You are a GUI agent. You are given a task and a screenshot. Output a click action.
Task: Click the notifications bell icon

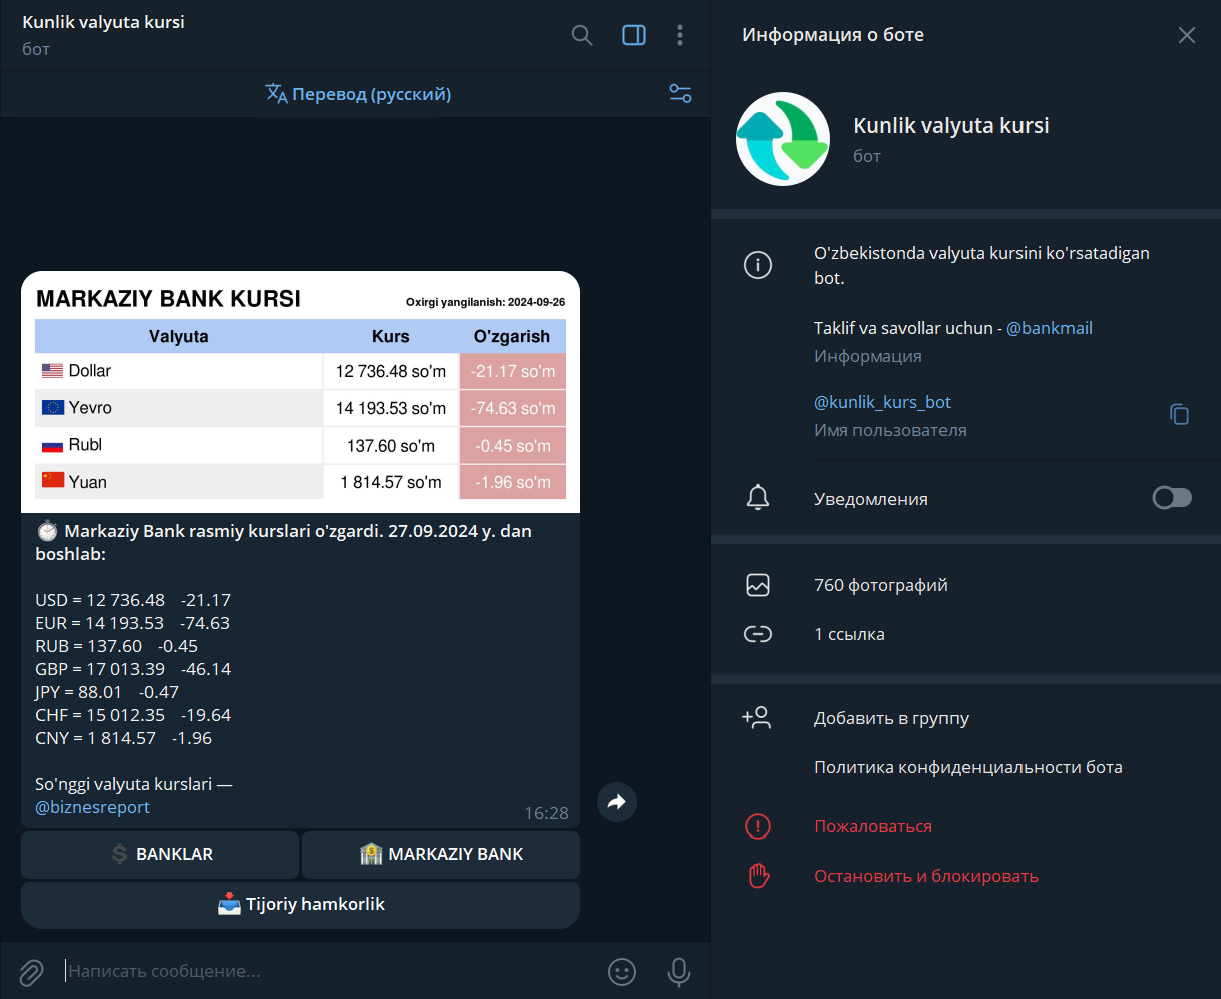(758, 498)
